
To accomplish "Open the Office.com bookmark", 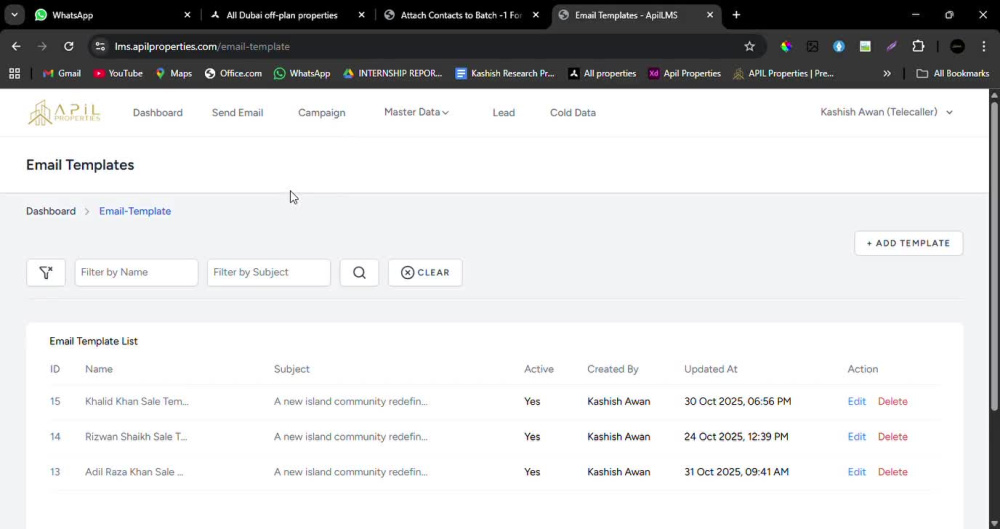I will [x=233, y=73].
